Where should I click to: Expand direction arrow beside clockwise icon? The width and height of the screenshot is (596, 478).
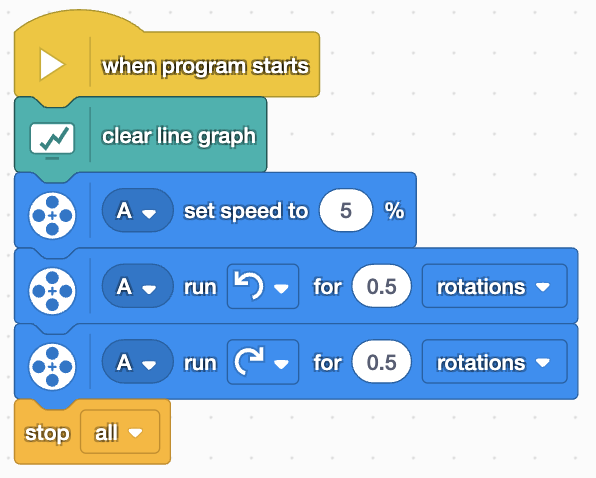tap(281, 365)
